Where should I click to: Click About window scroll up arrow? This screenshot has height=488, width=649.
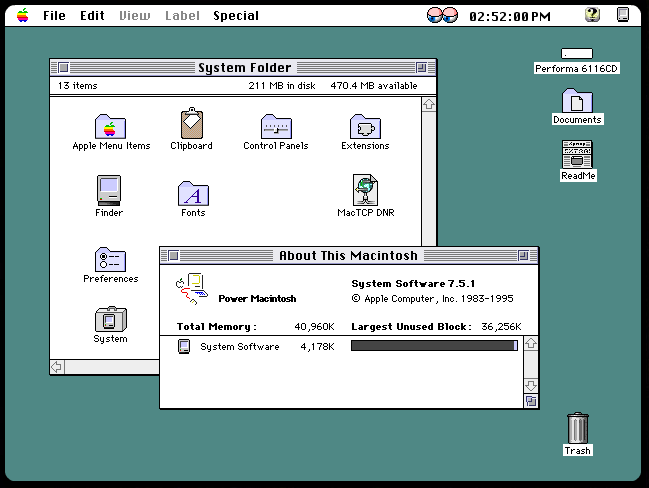pyautogui.click(x=531, y=343)
